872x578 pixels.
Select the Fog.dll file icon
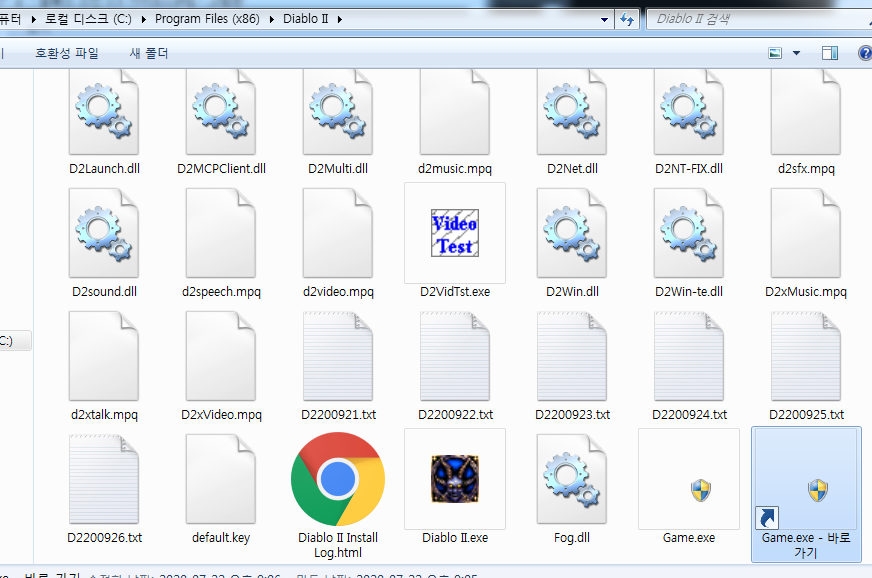tap(572, 479)
